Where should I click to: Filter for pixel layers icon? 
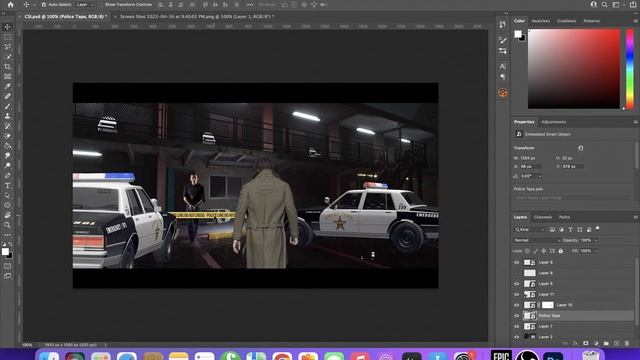point(552,230)
